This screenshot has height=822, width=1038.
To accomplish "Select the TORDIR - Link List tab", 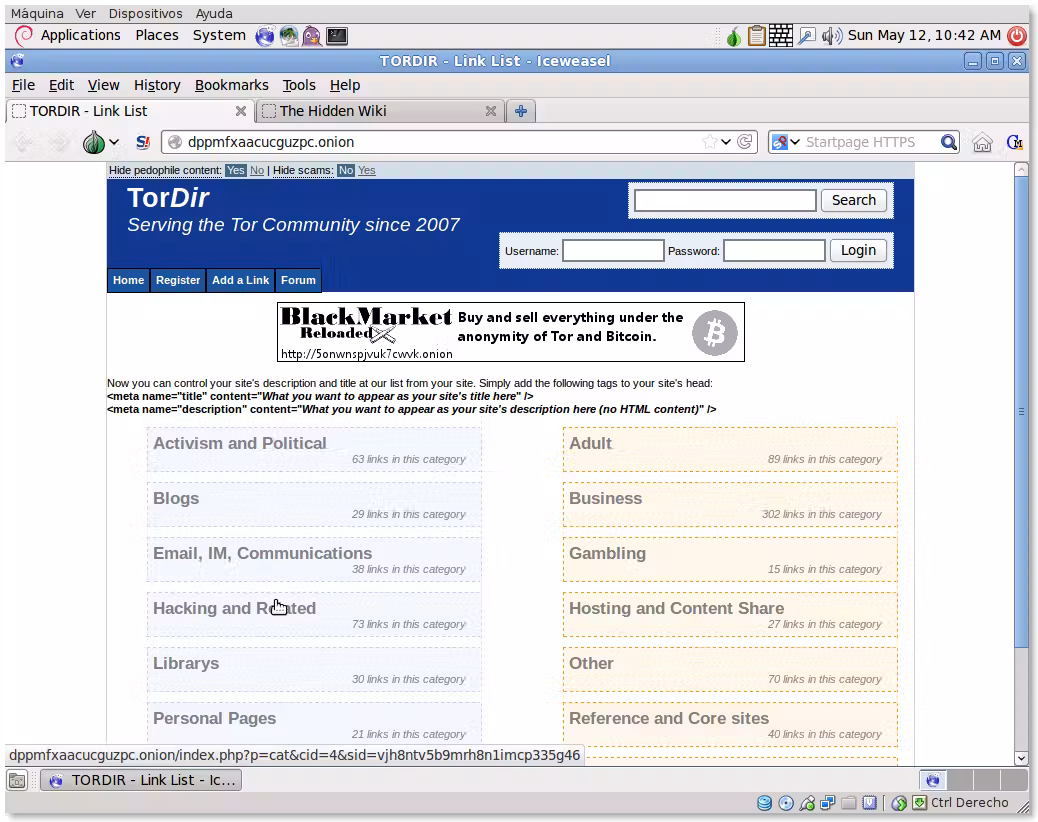I will tap(130, 111).
